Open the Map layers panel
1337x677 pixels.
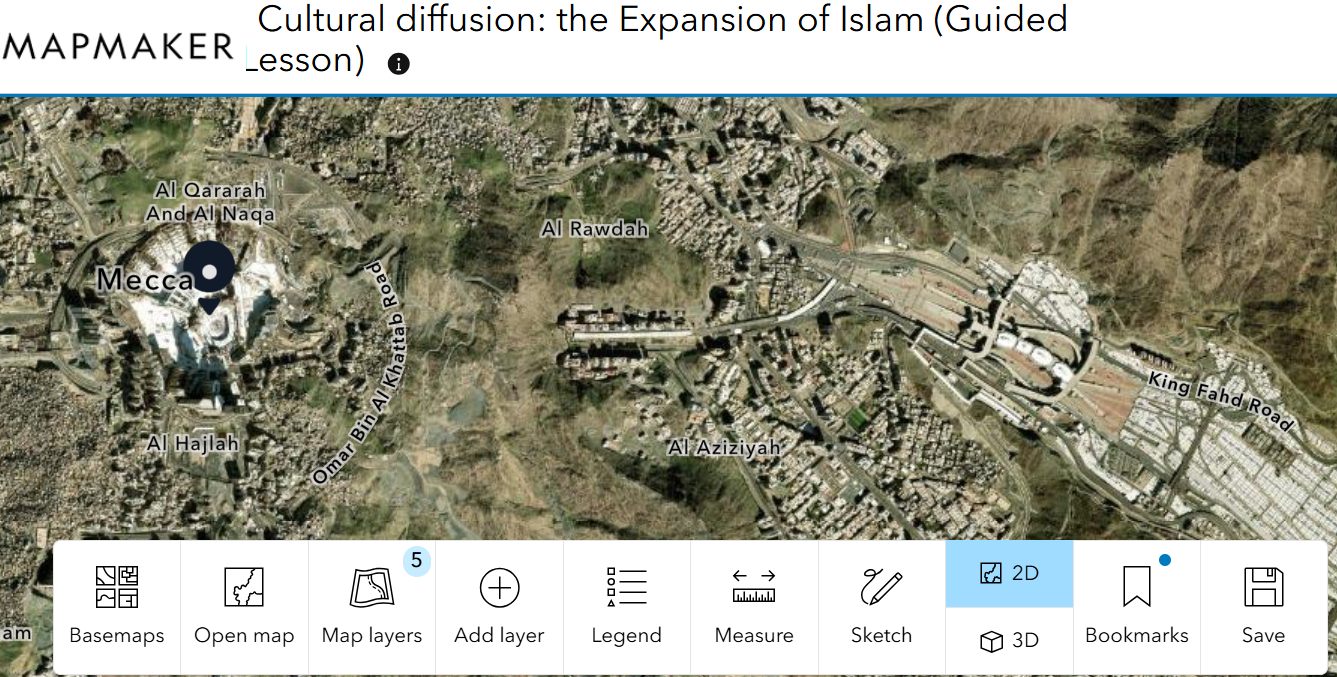tap(372, 606)
